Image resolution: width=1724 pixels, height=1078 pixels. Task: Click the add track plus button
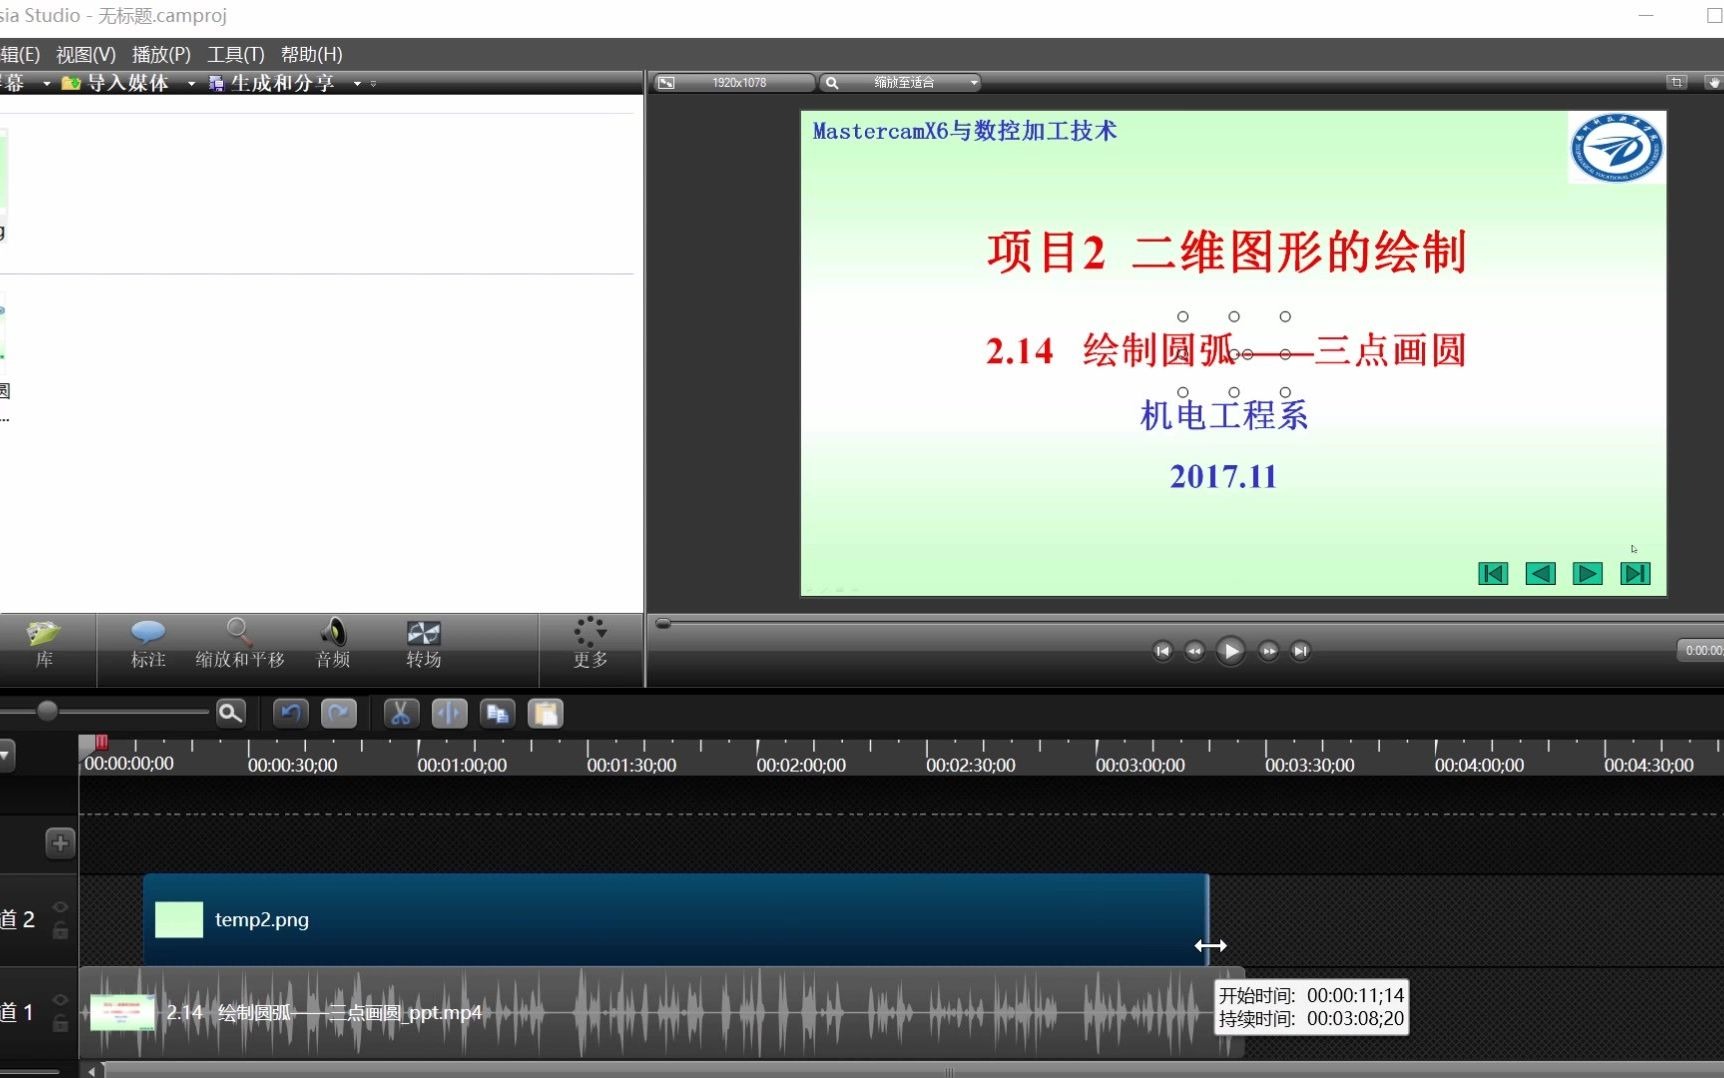[60, 843]
